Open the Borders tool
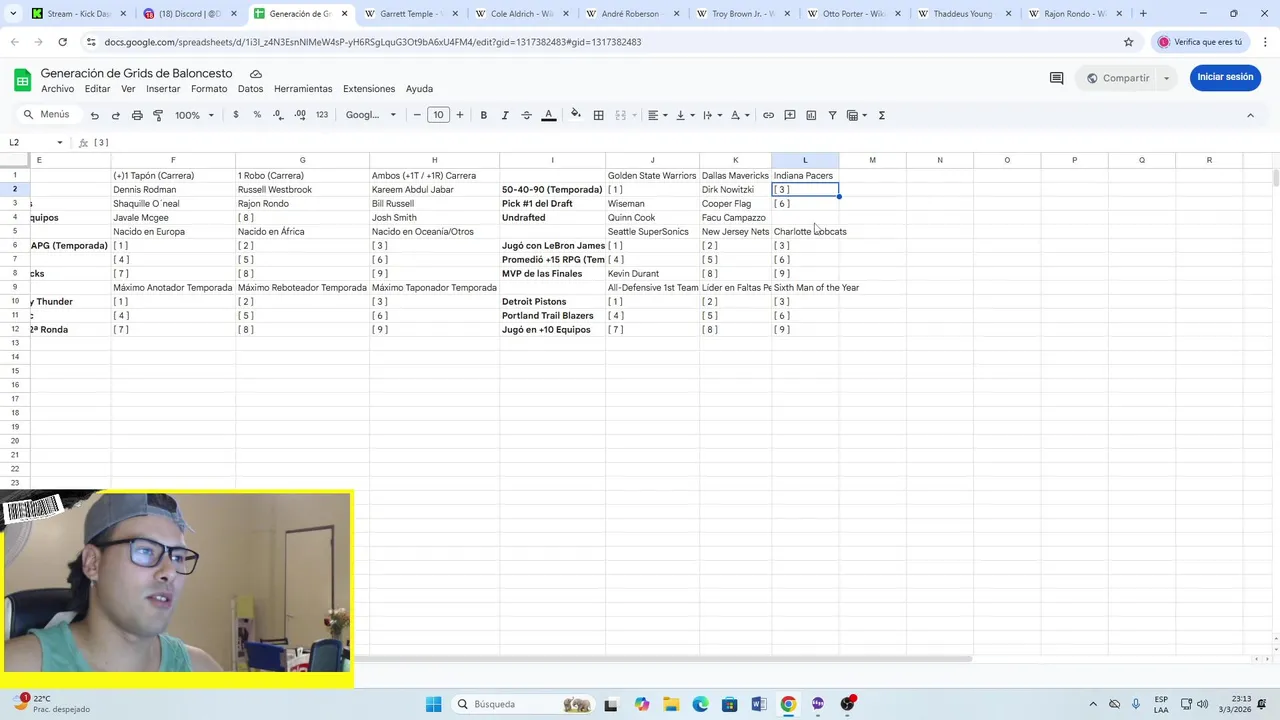This screenshot has width=1280, height=720. click(x=598, y=115)
